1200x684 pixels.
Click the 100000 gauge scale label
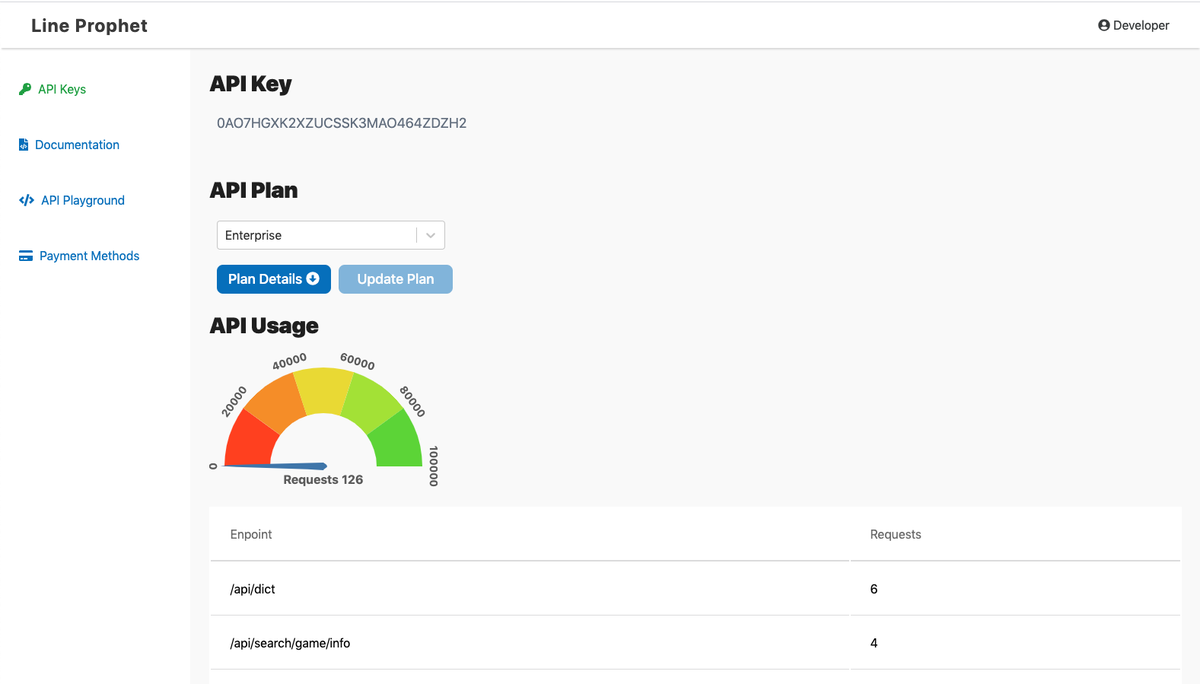[433, 467]
